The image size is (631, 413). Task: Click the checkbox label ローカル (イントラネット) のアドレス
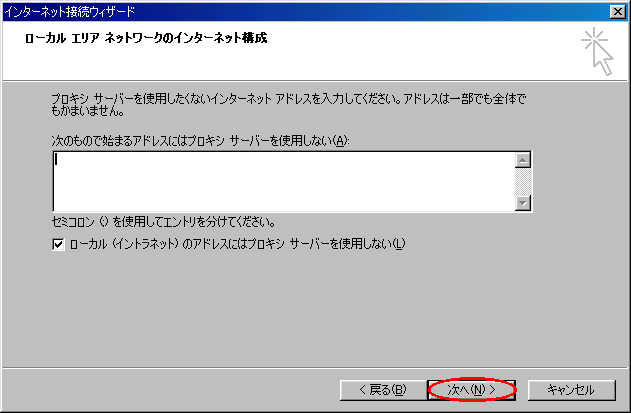[237, 244]
